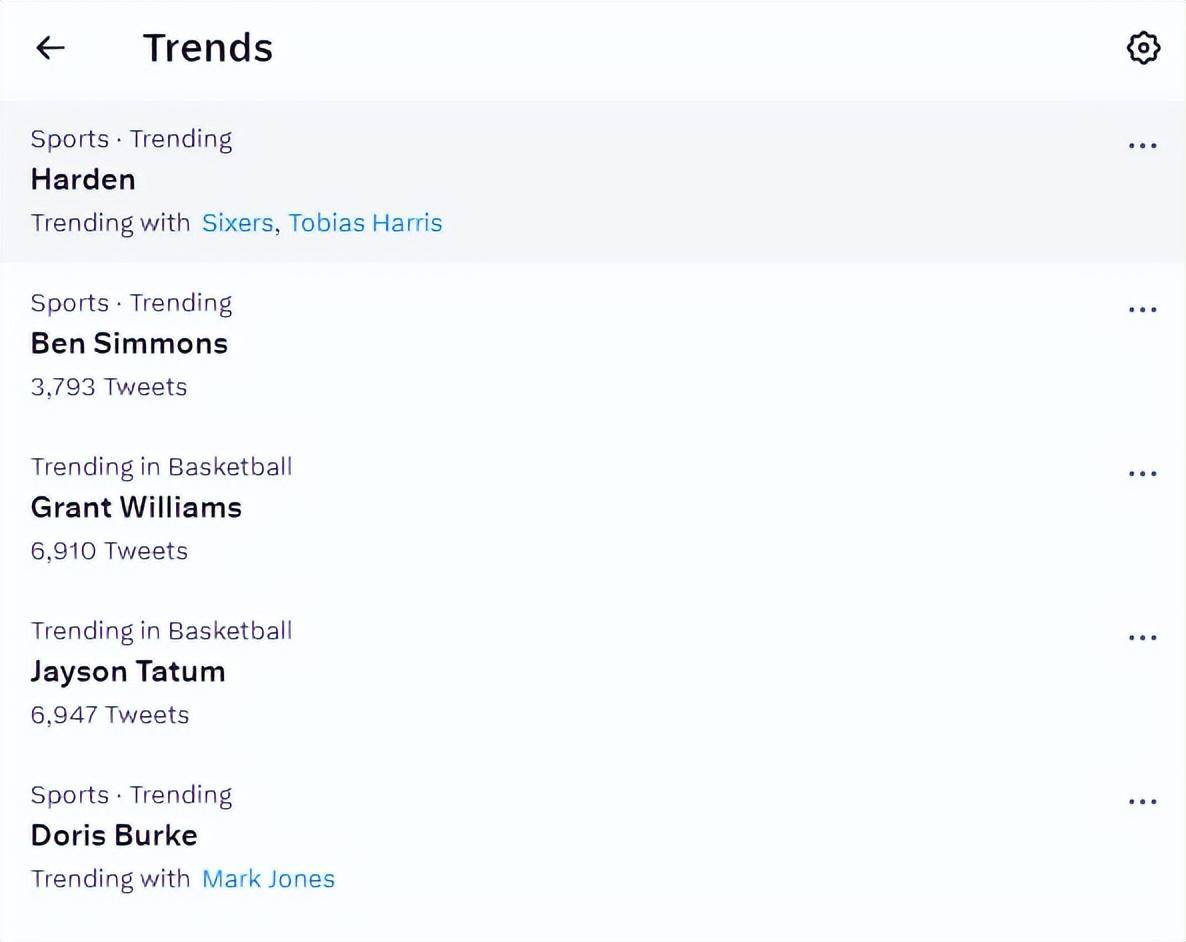Open the Tobias Harris related trend link
Viewport: 1186px width, 942px height.
click(x=365, y=223)
